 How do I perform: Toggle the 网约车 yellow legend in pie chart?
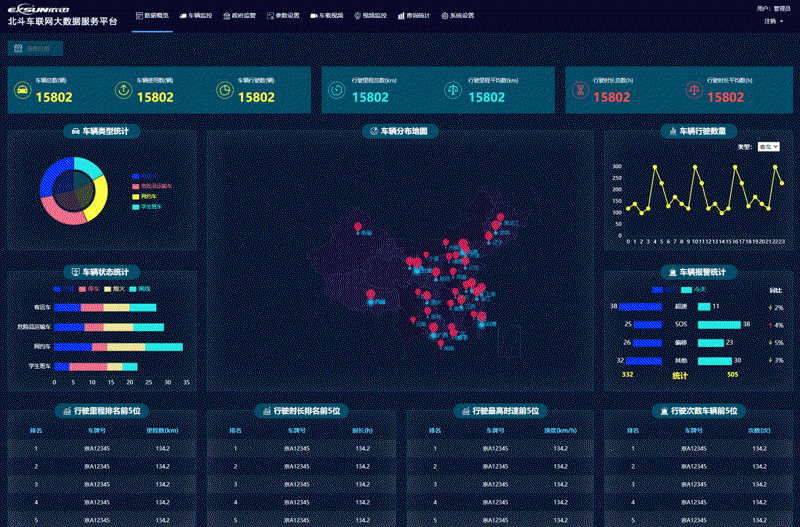click(x=145, y=196)
